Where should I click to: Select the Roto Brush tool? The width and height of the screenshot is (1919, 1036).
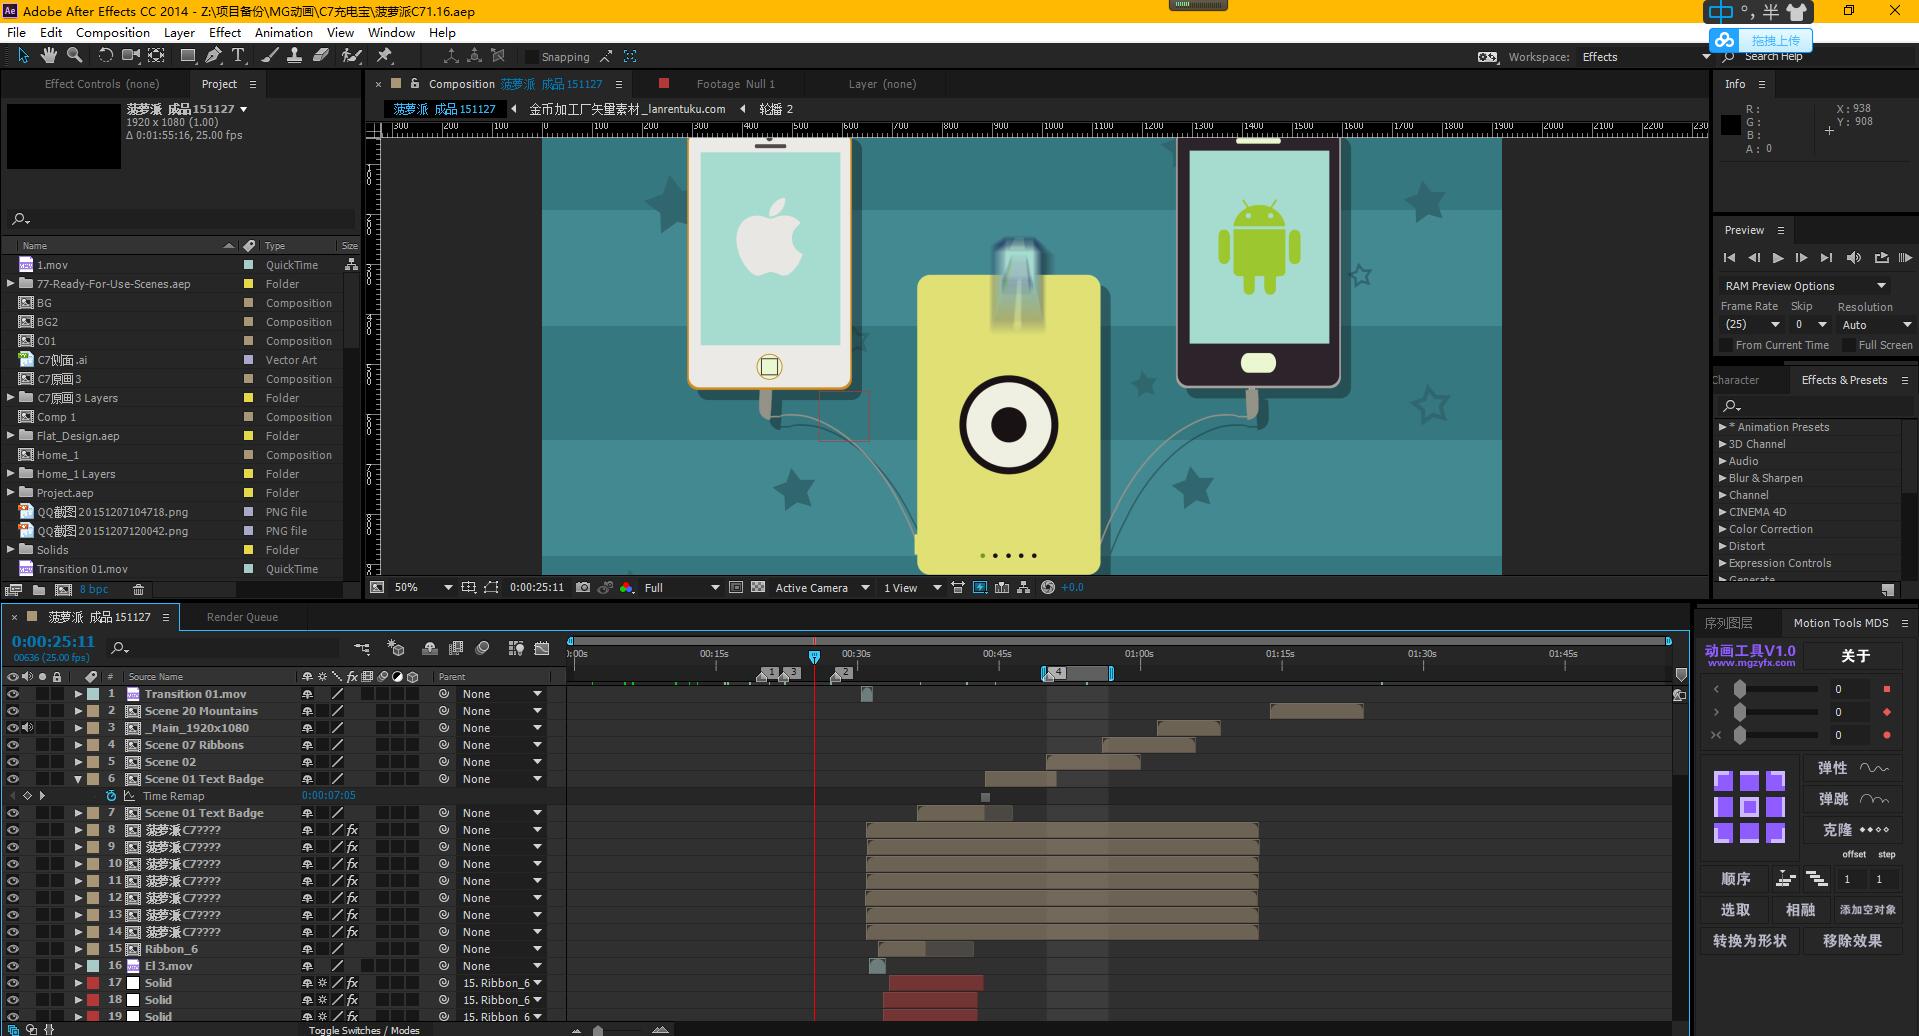(351, 56)
